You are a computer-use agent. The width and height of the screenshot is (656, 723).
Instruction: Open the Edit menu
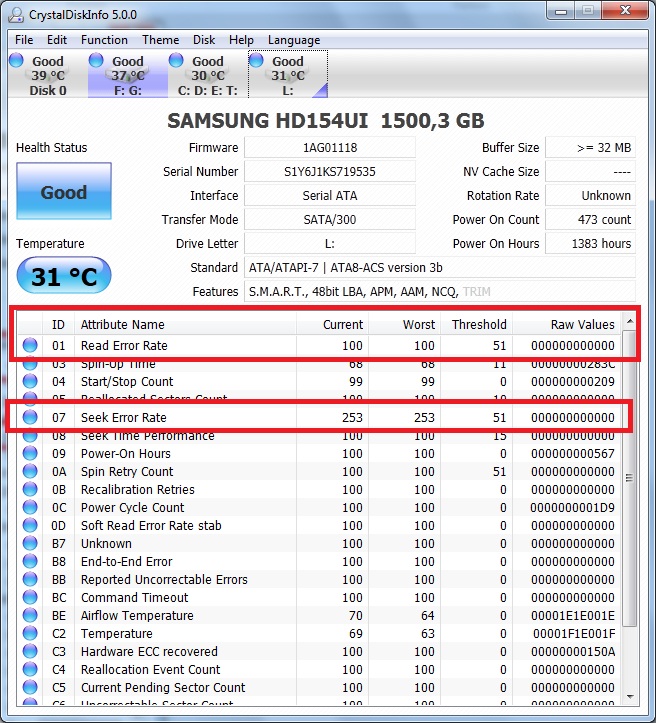[x=57, y=40]
